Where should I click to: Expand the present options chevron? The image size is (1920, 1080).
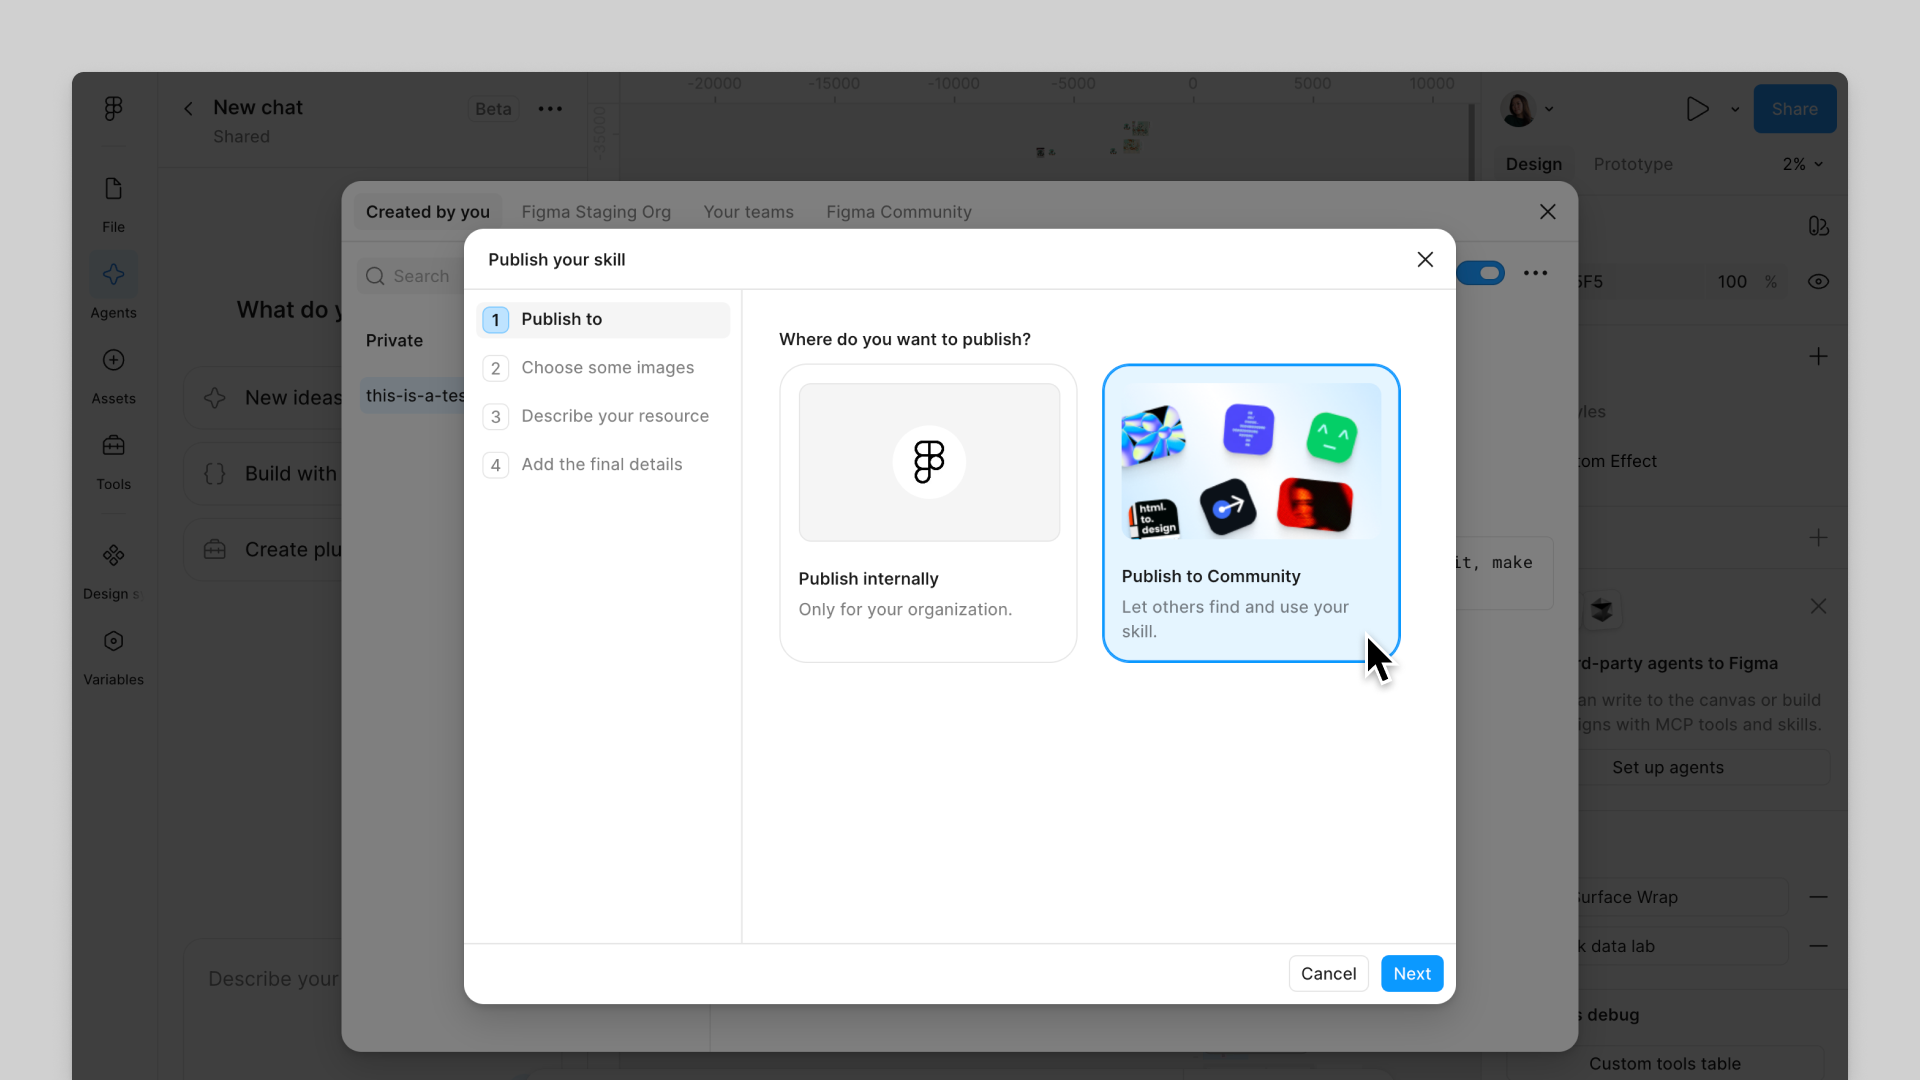[1735, 109]
